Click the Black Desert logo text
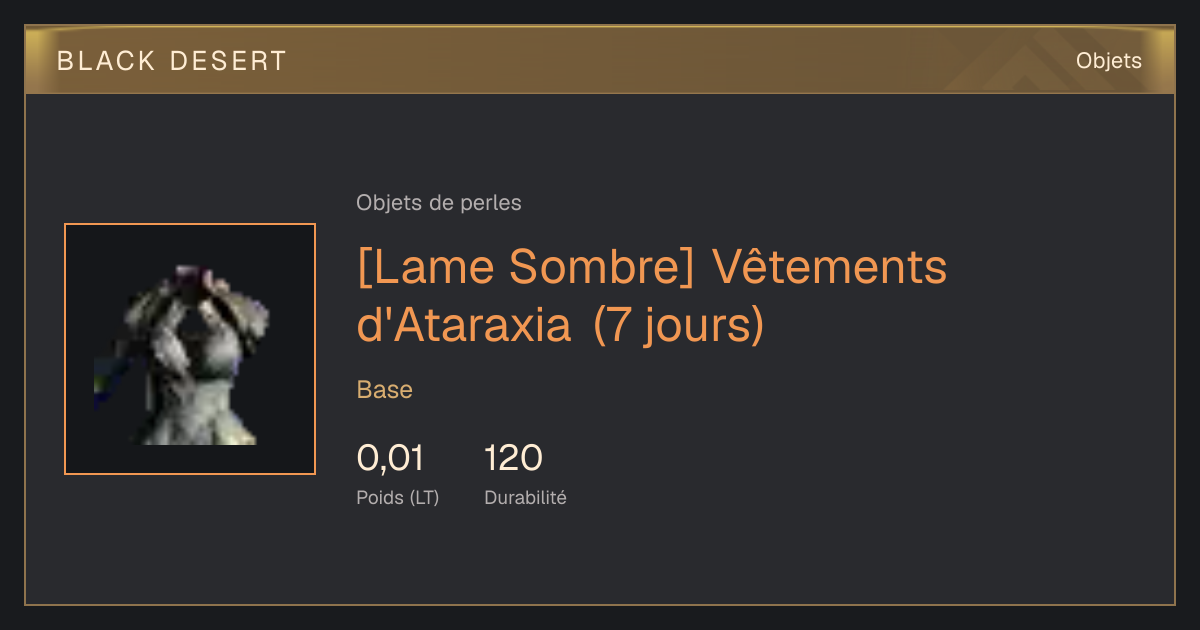1200x630 pixels. click(x=172, y=61)
